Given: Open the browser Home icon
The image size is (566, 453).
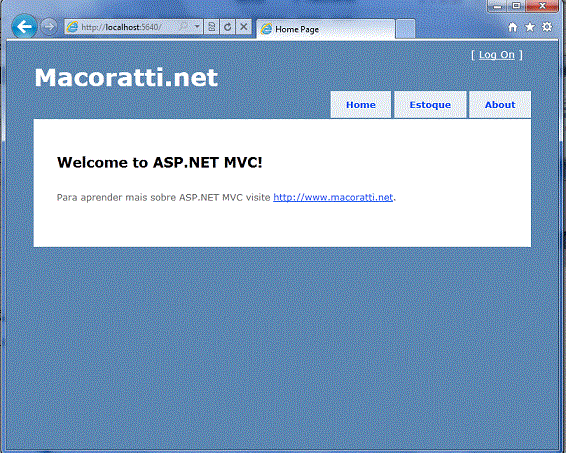Looking at the screenshot, I should 513,27.
